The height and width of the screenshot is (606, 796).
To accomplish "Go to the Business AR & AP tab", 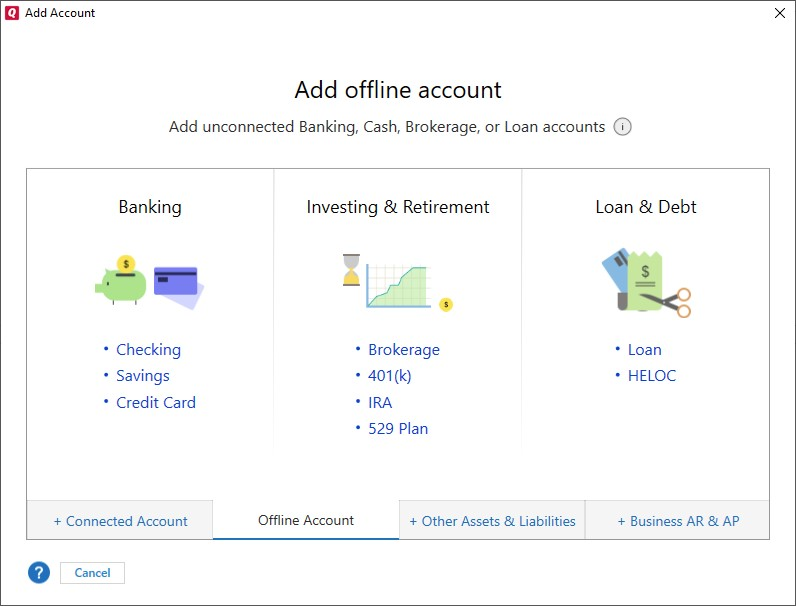I will (x=677, y=521).
